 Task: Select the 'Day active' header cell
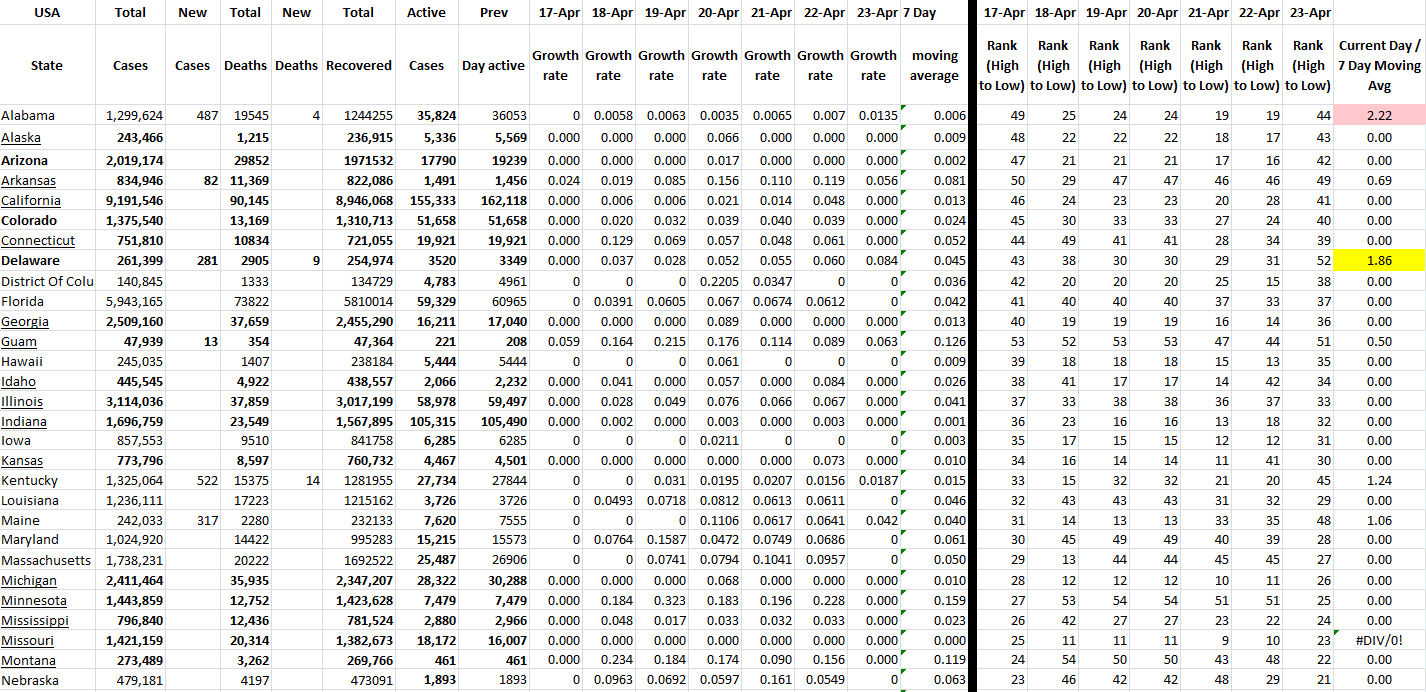pyautogui.click(x=493, y=65)
